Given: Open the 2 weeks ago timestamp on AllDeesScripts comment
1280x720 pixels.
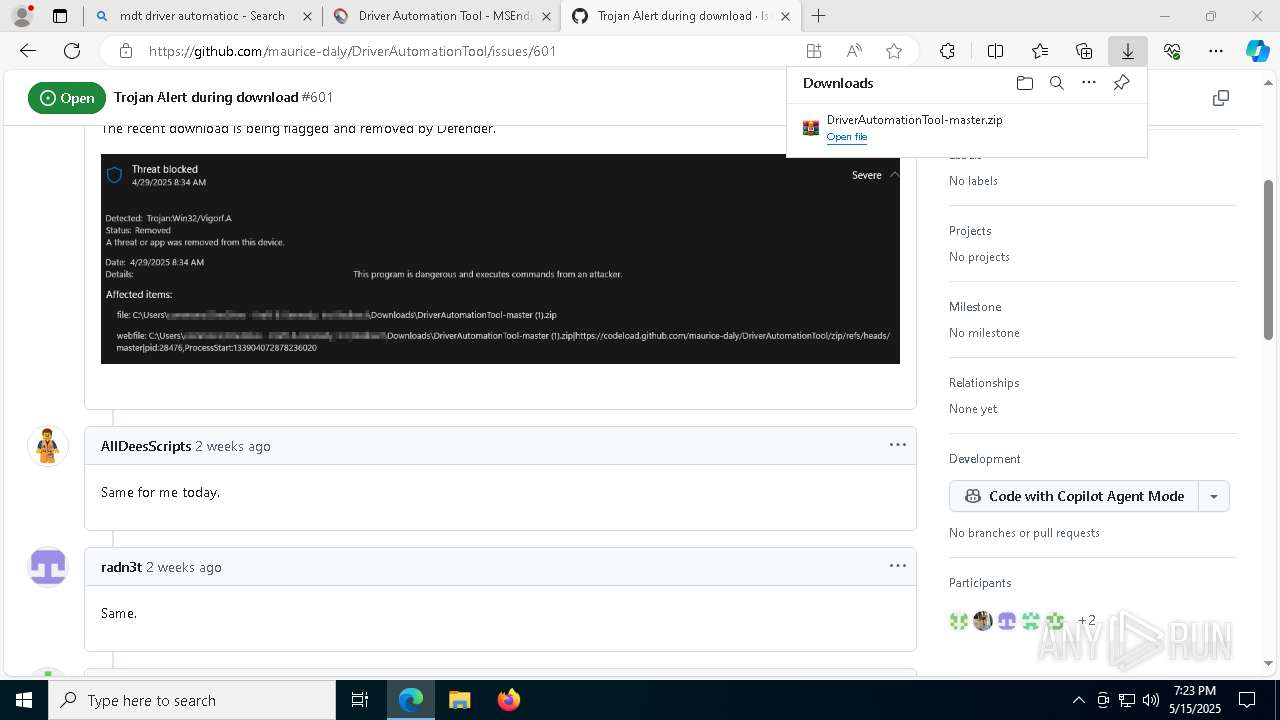Looking at the screenshot, I should point(233,446).
